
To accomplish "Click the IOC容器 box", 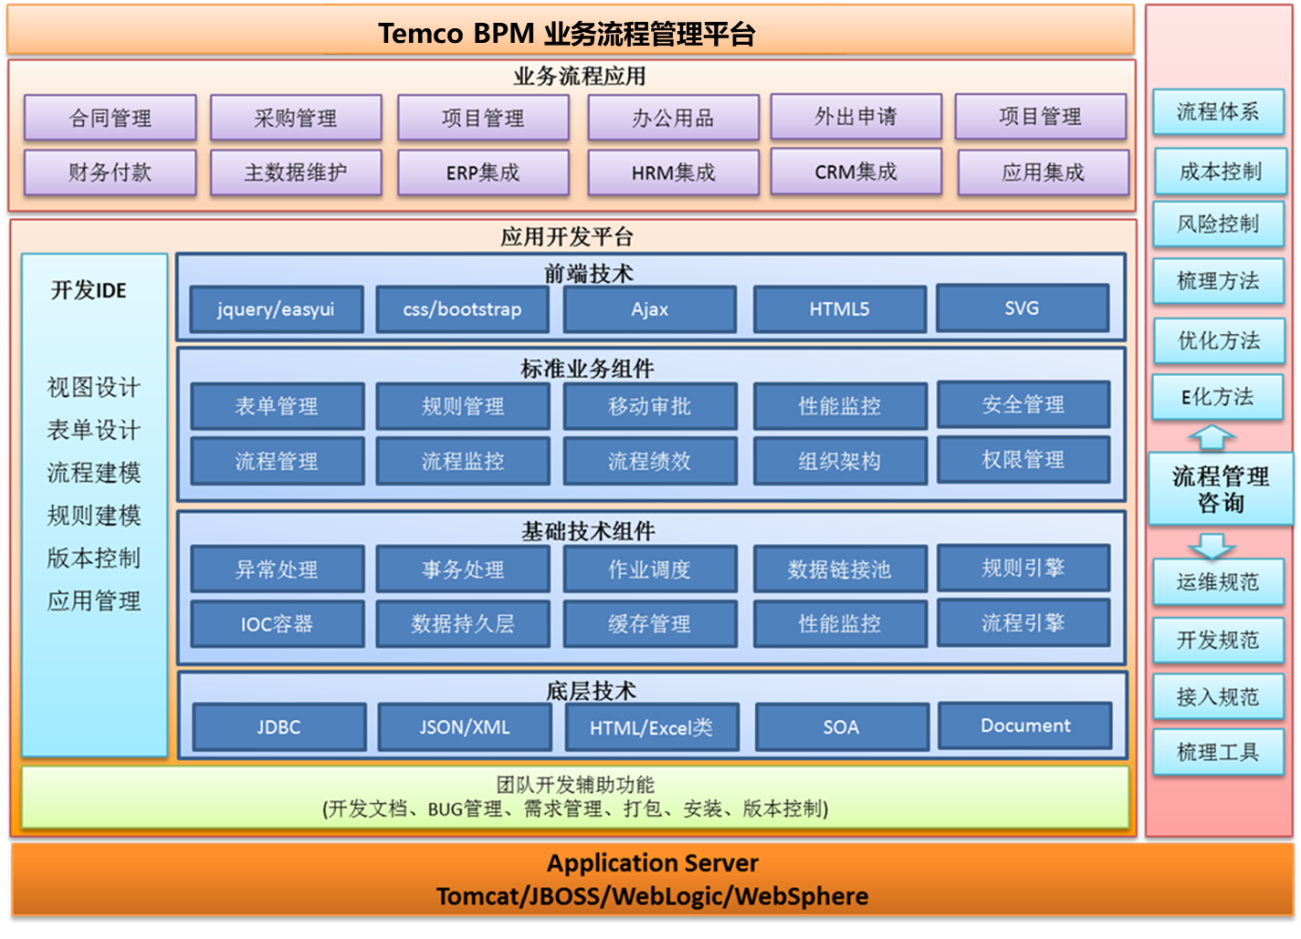I will click(276, 624).
